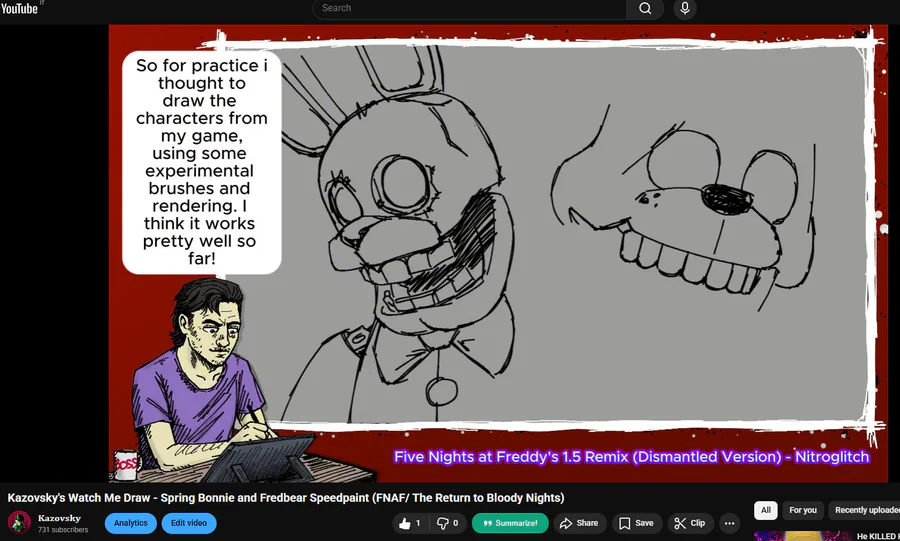This screenshot has width=900, height=541.
Task: Click into the Search input field
Action: (x=470, y=8)
